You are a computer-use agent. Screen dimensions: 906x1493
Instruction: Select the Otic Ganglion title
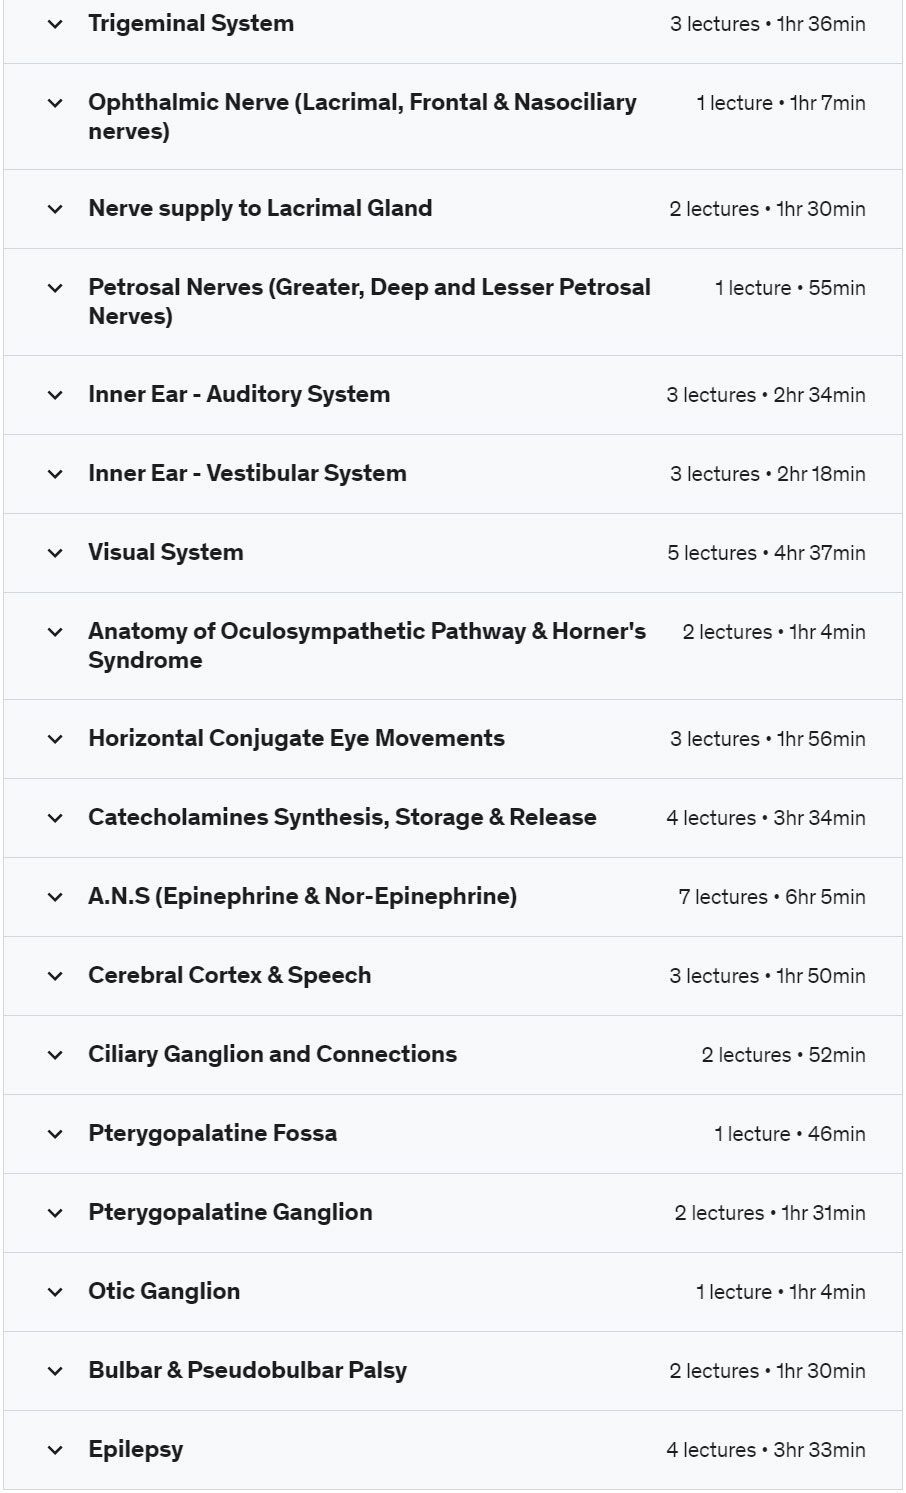coord(164,1292)
